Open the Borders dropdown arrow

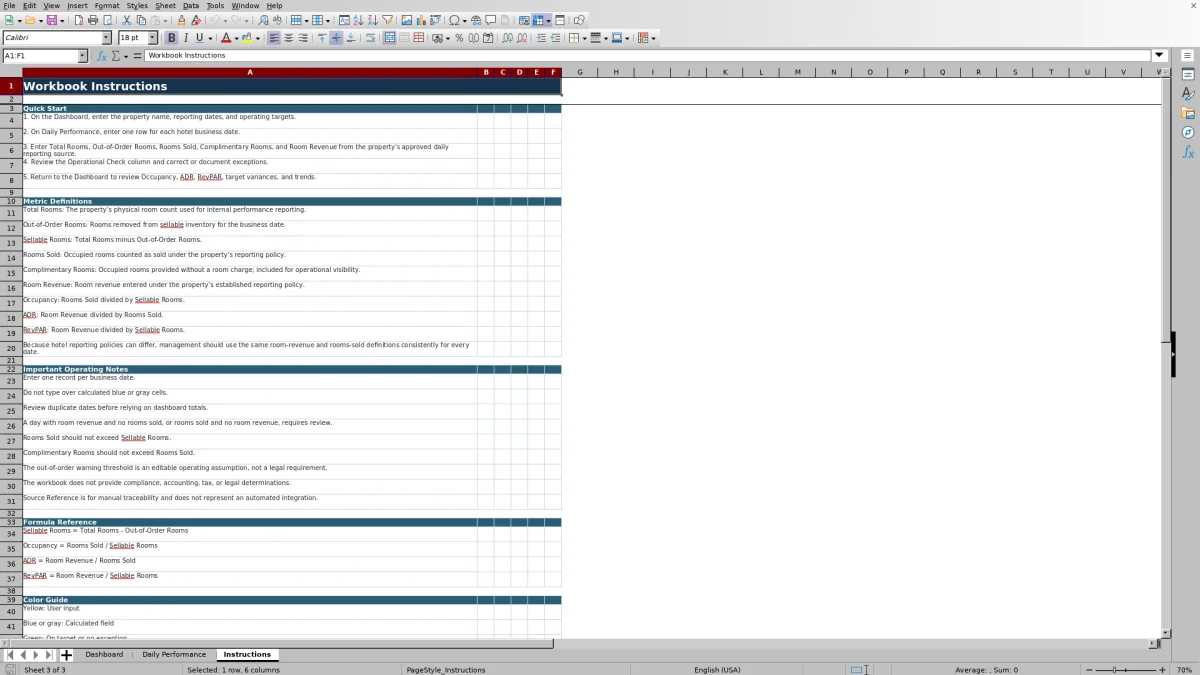coord(584,38)
